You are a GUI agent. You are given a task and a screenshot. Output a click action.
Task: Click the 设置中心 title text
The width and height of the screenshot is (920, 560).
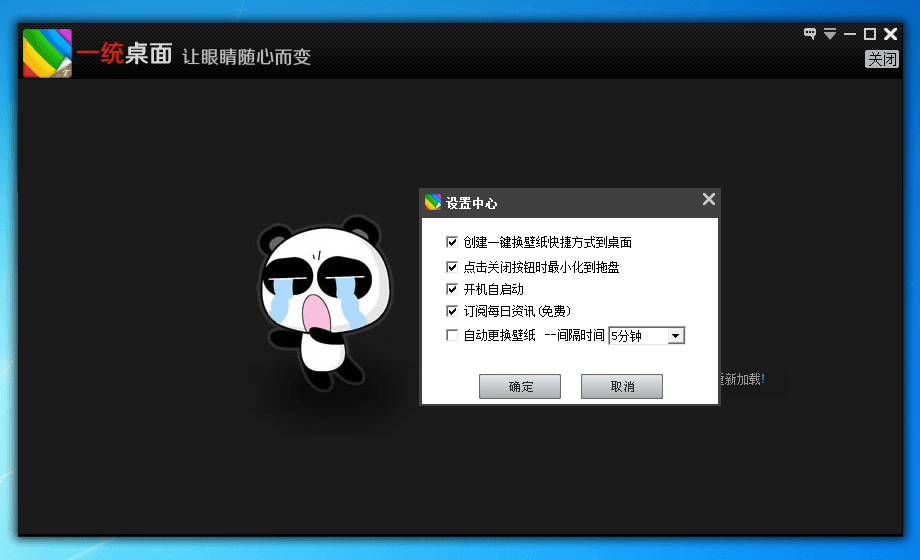tap(471, 203)
